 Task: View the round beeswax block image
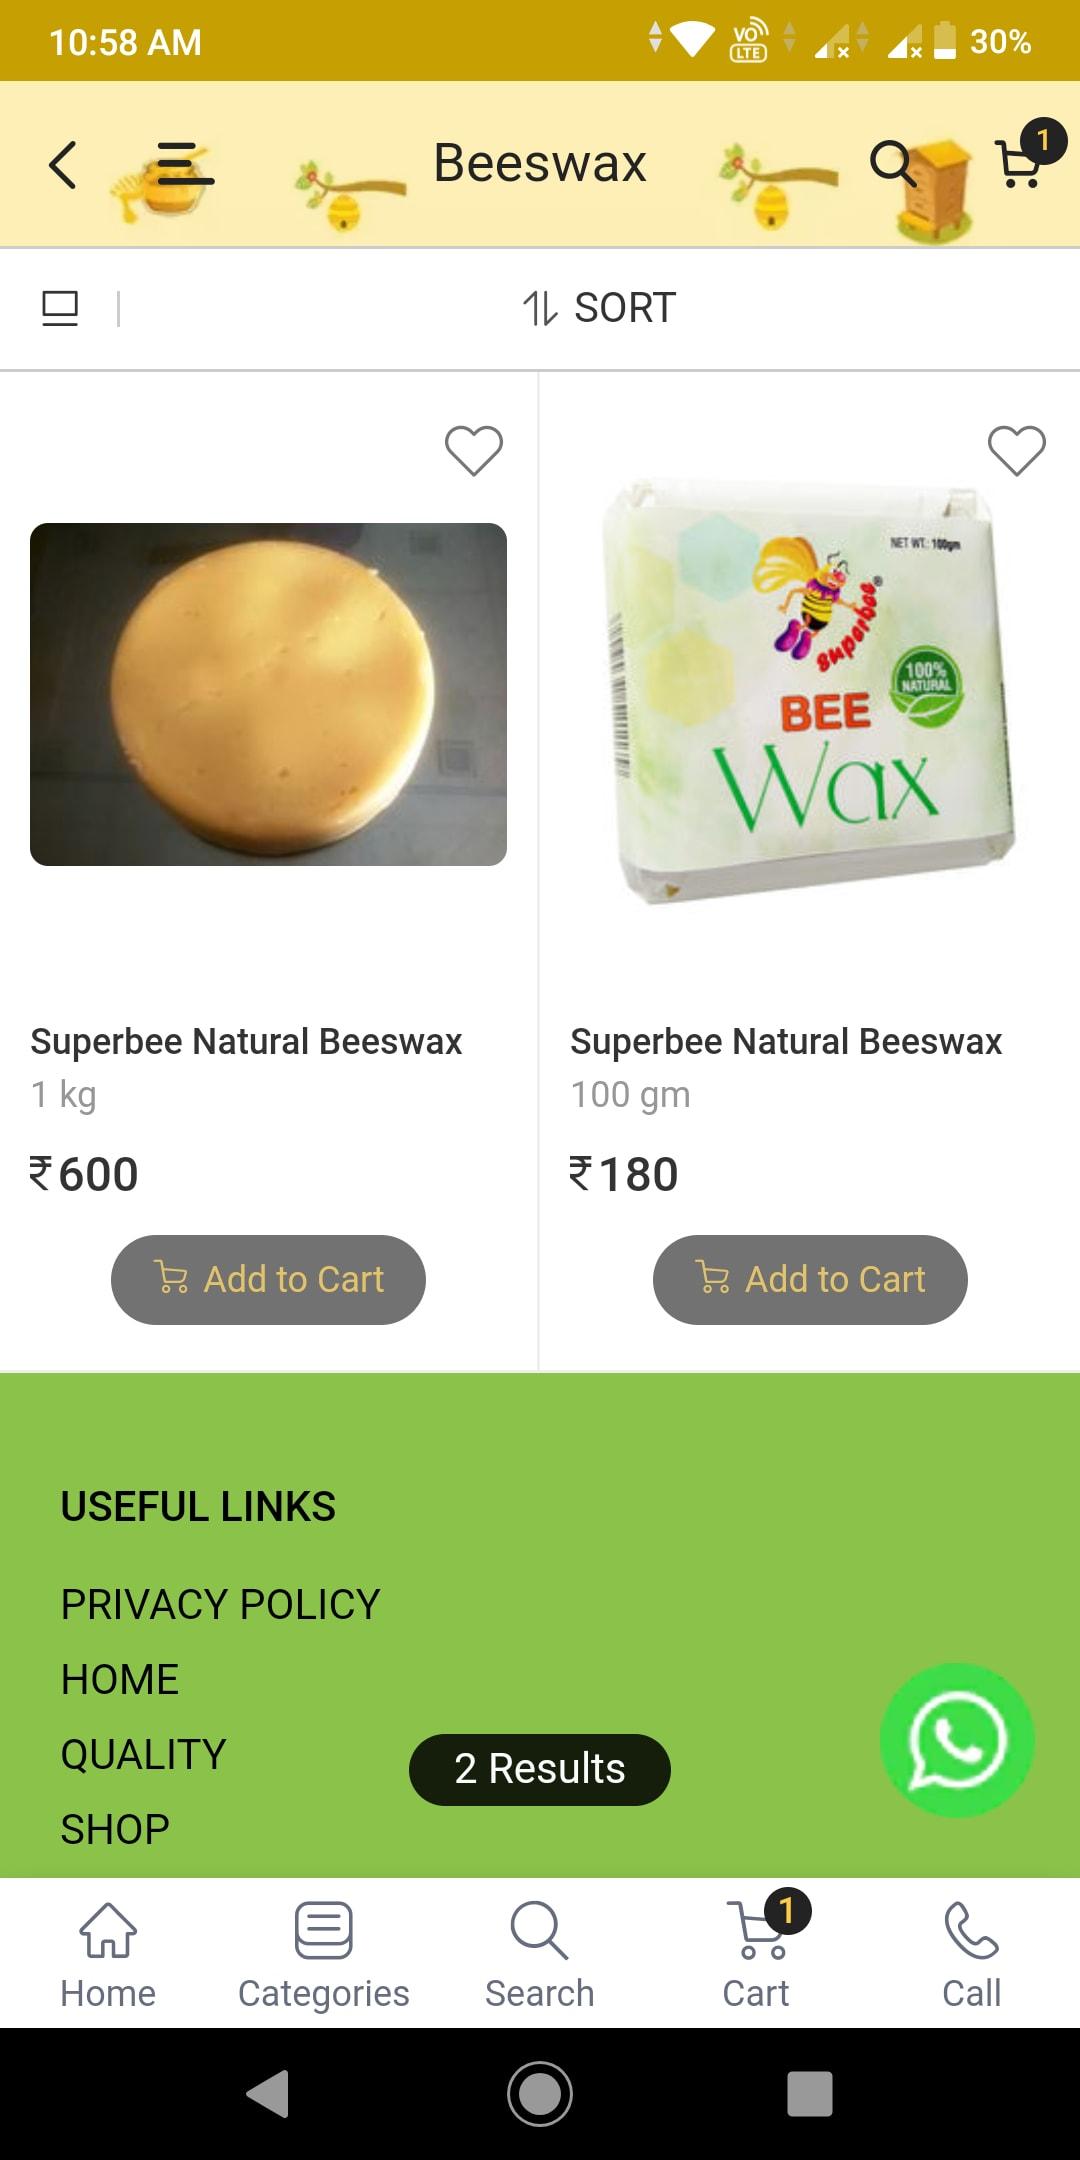pos(268,694)
